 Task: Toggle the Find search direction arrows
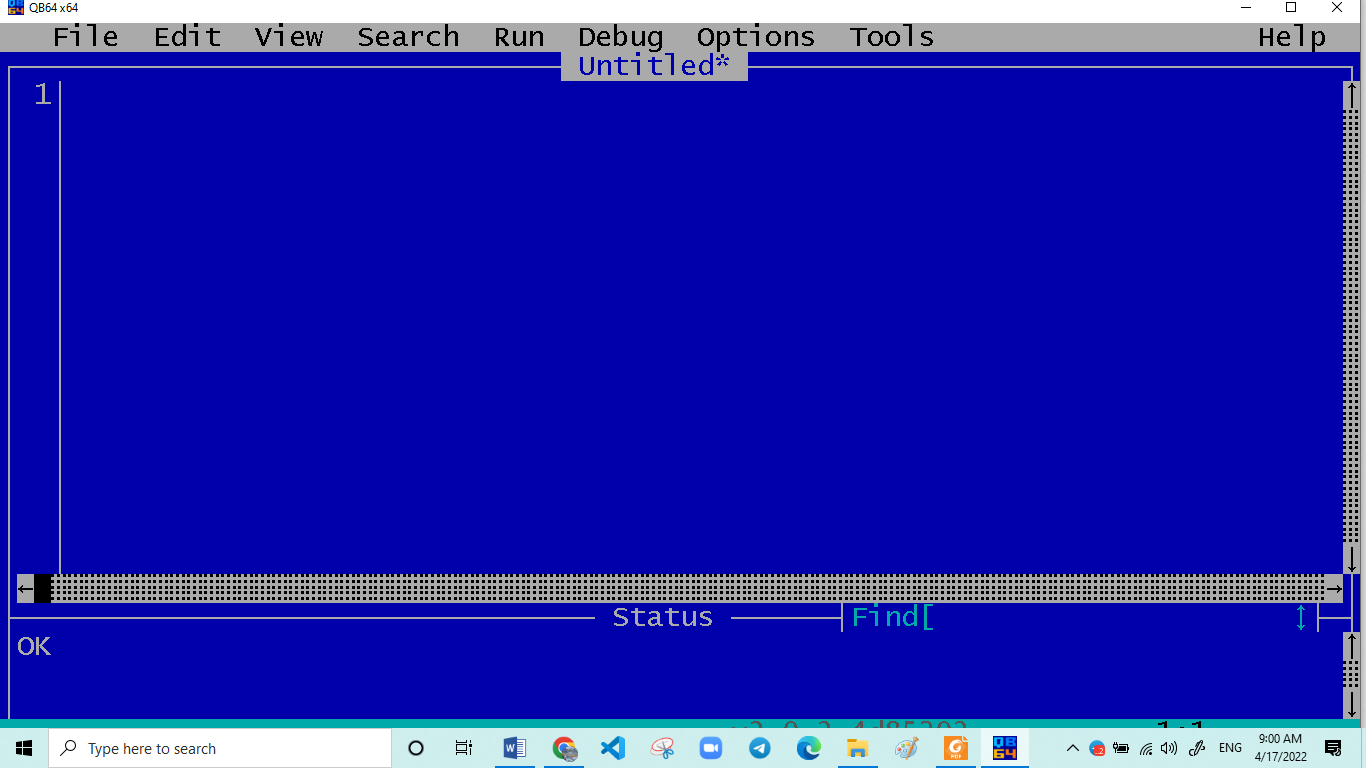point(1300,618)
